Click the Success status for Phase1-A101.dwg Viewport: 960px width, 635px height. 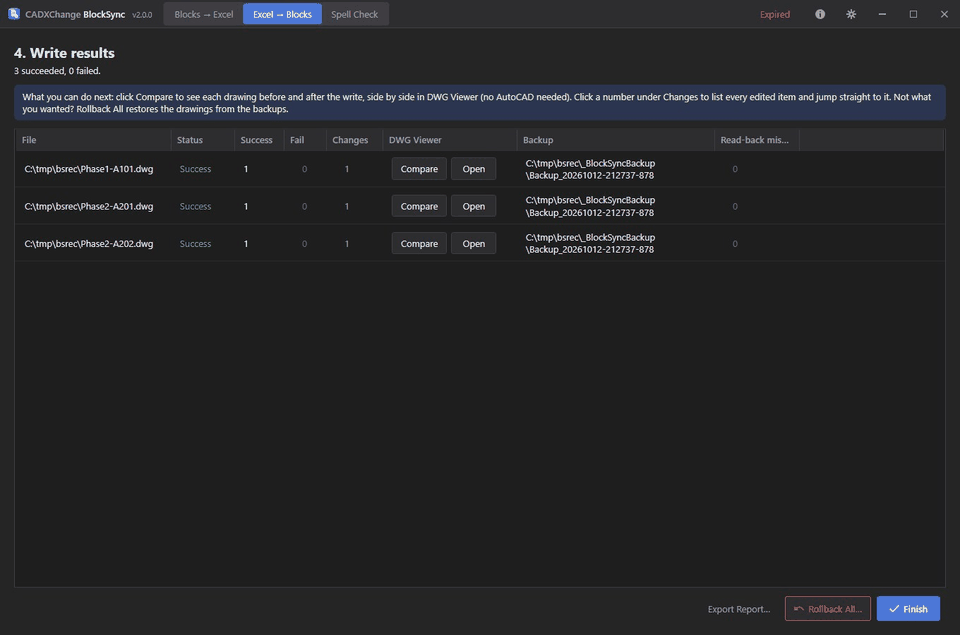pyautogui.click(x=195, y=169)
